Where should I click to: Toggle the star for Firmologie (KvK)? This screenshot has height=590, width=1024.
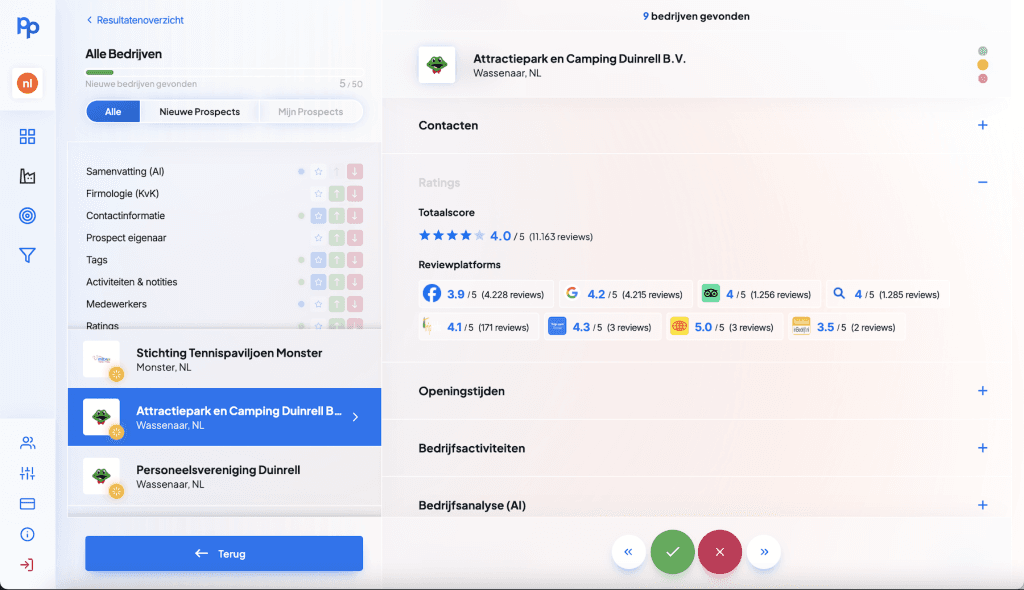tap(318, 194)
